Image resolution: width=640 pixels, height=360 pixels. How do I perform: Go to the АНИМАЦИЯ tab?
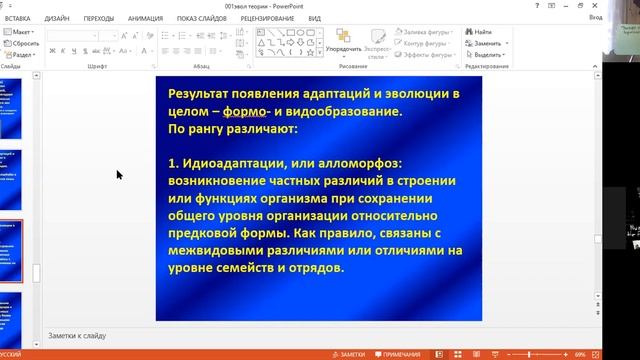145,19
